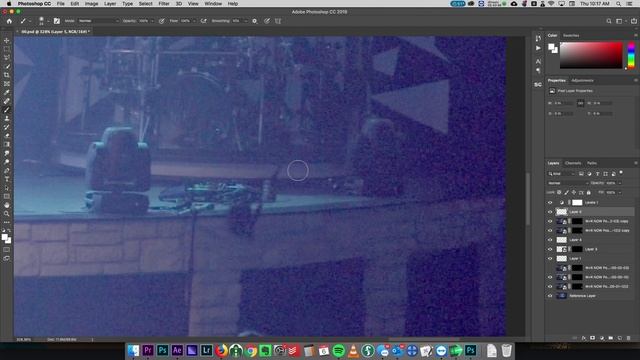Open the brush settings panel icon
This screenshot has width=640, height=360.
[x=57, y=21]
